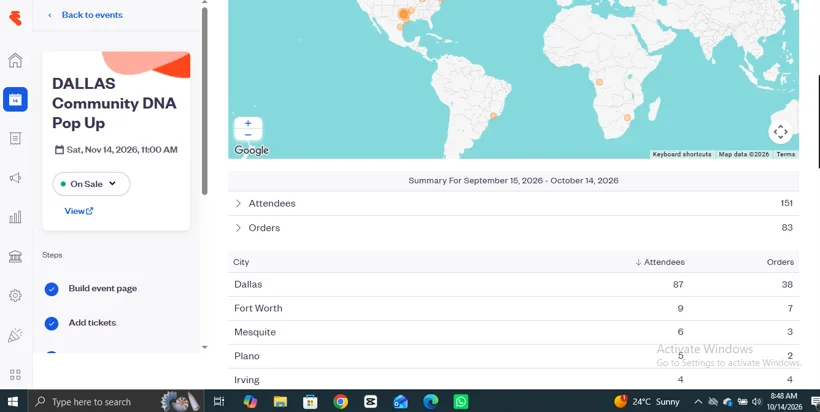Open the event View link
This screenshot has height=412, width=820.
pos(79,211)
